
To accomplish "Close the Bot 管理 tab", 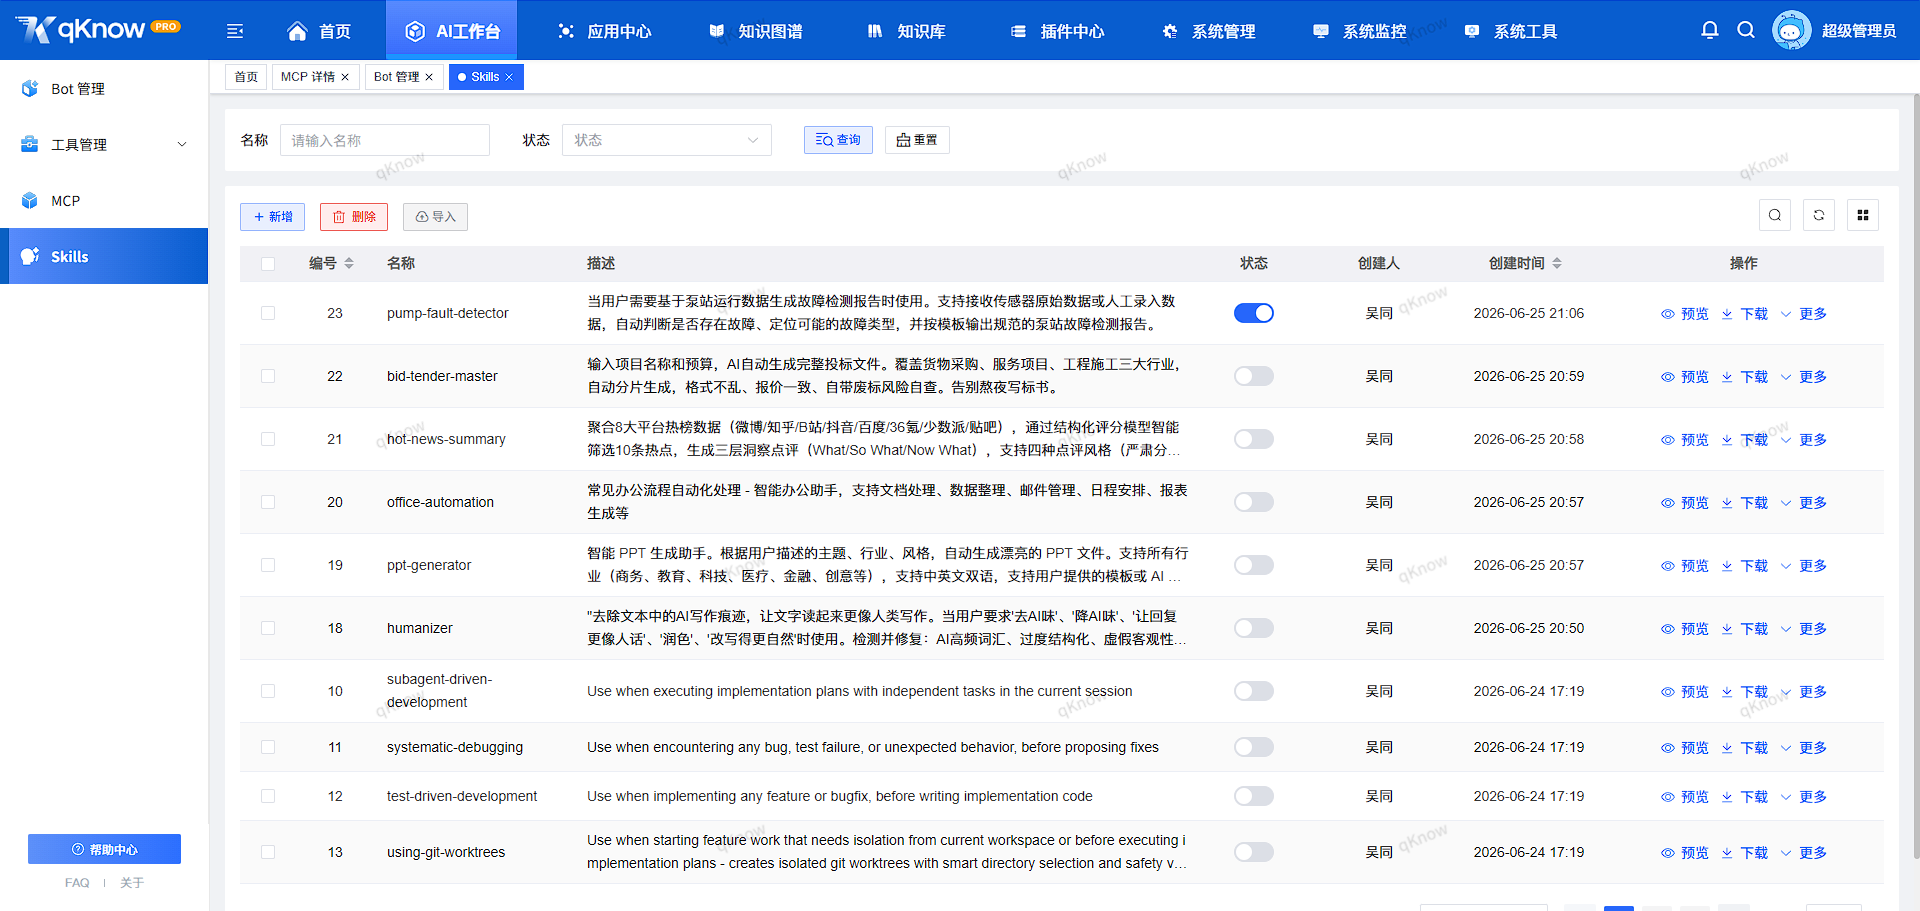I will click(x=429, y=77).
